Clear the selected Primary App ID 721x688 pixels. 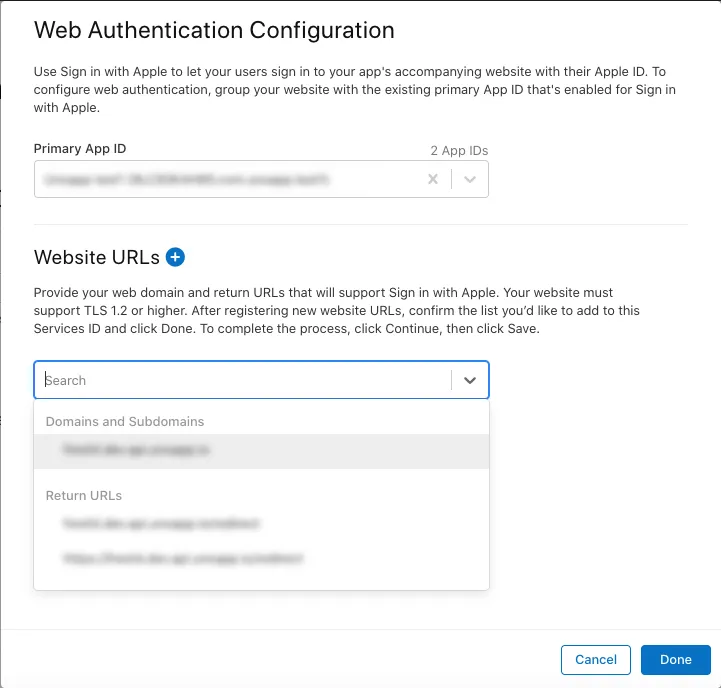[x=433, y=179]
